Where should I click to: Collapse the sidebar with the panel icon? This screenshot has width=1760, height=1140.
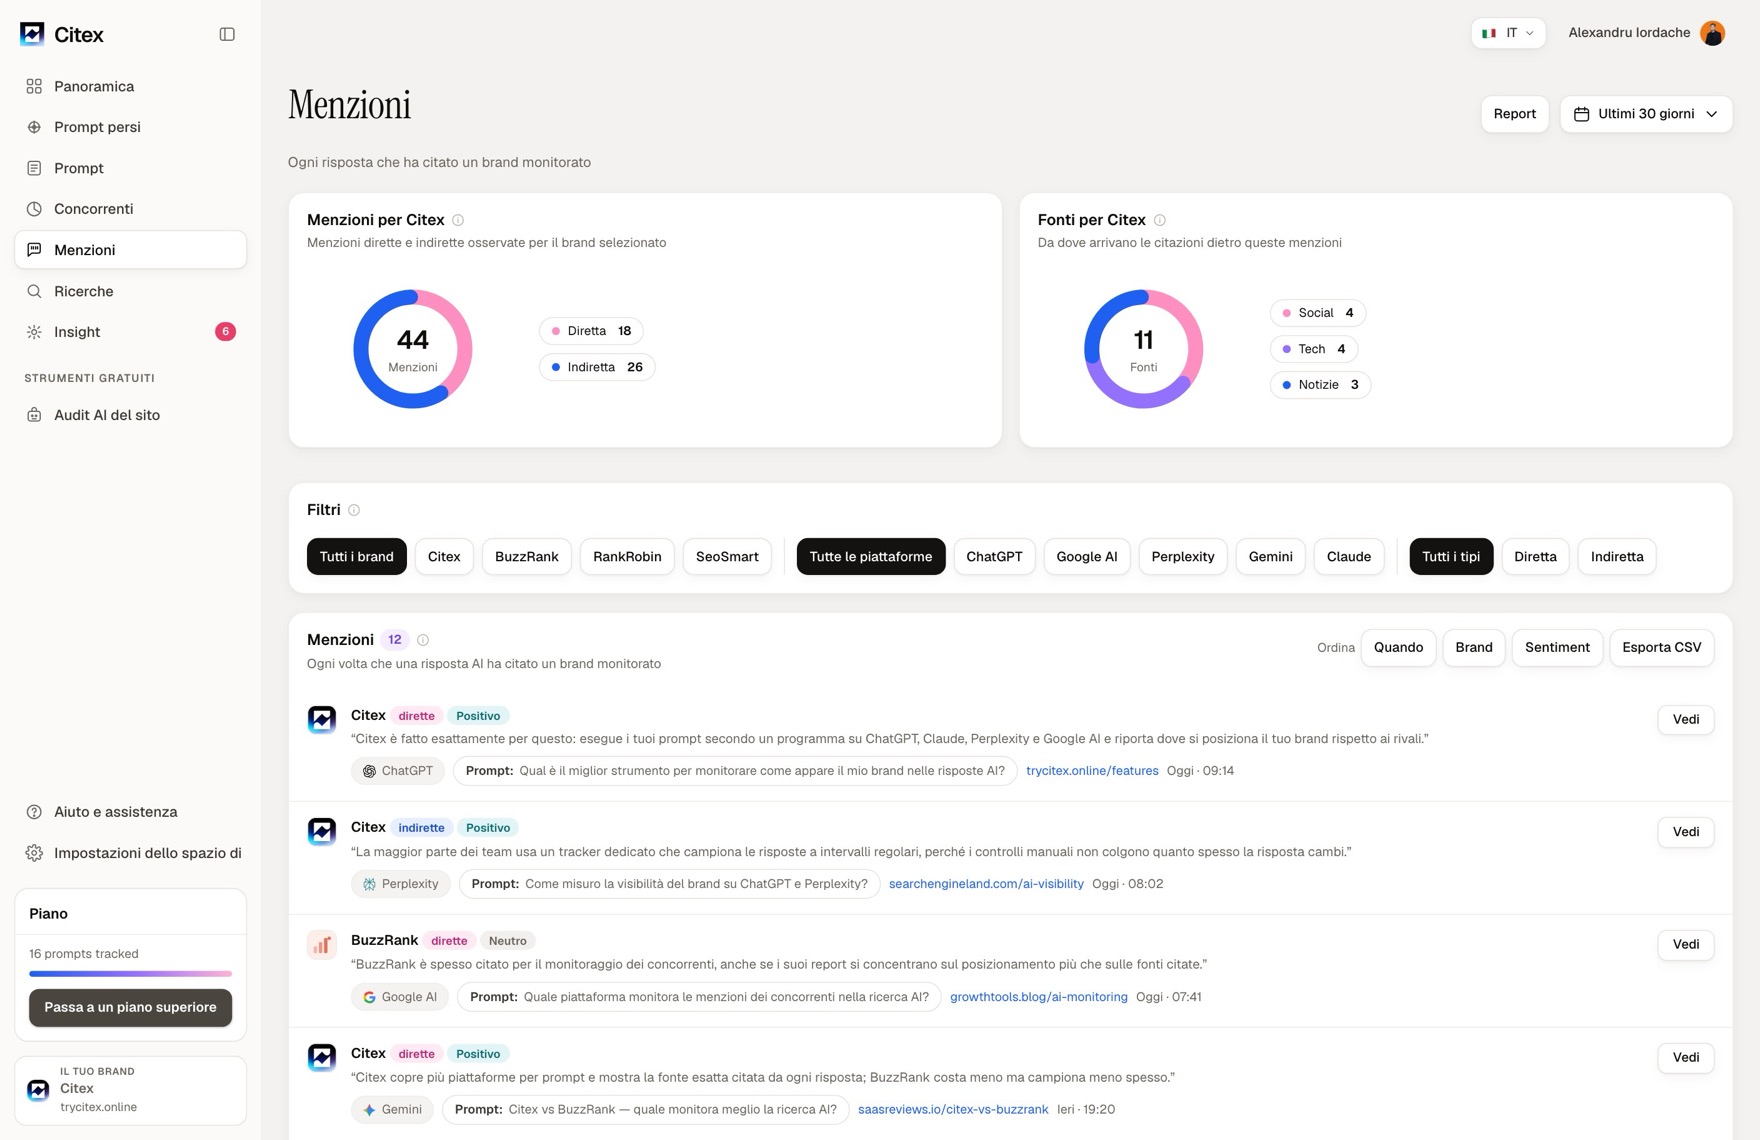pyautogui.click(x=227, y=34)
